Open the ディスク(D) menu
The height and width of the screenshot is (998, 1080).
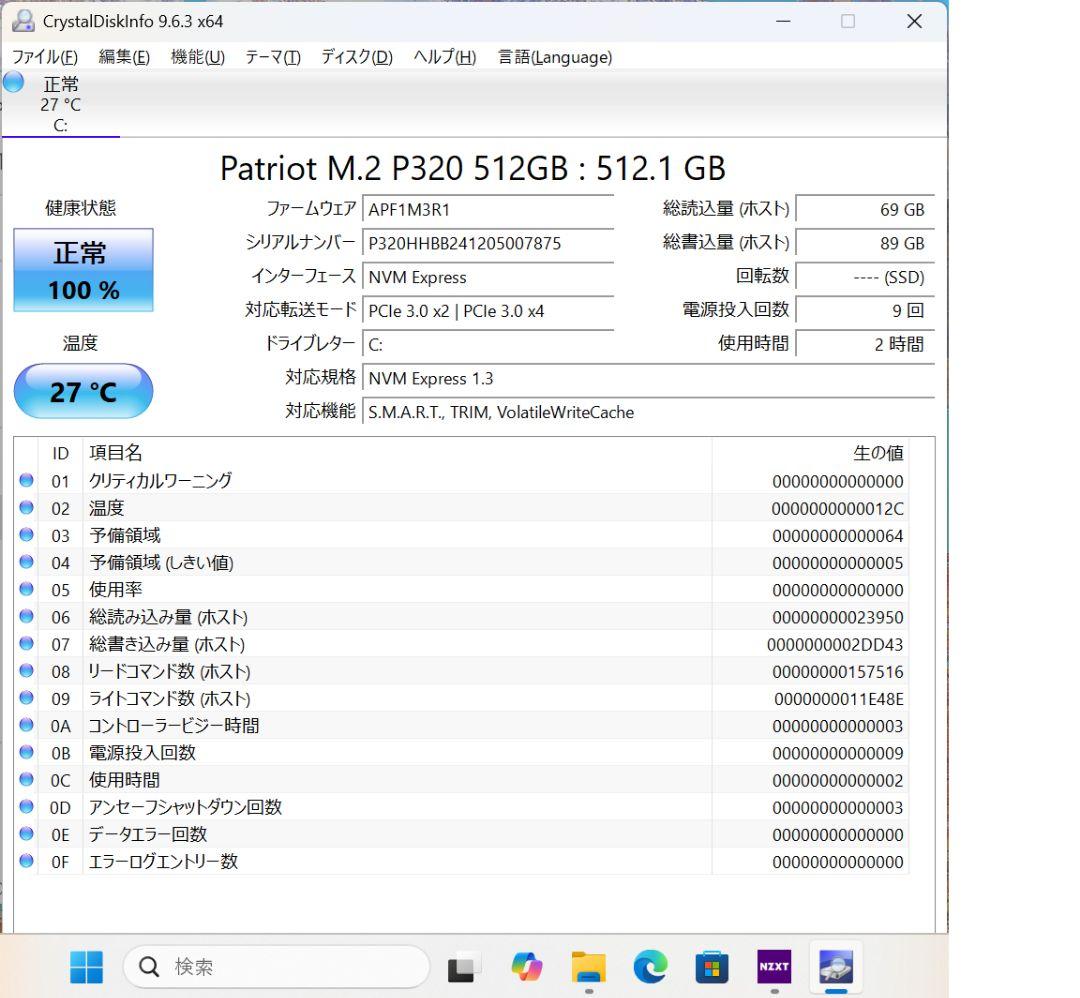[x=356, y=57]
